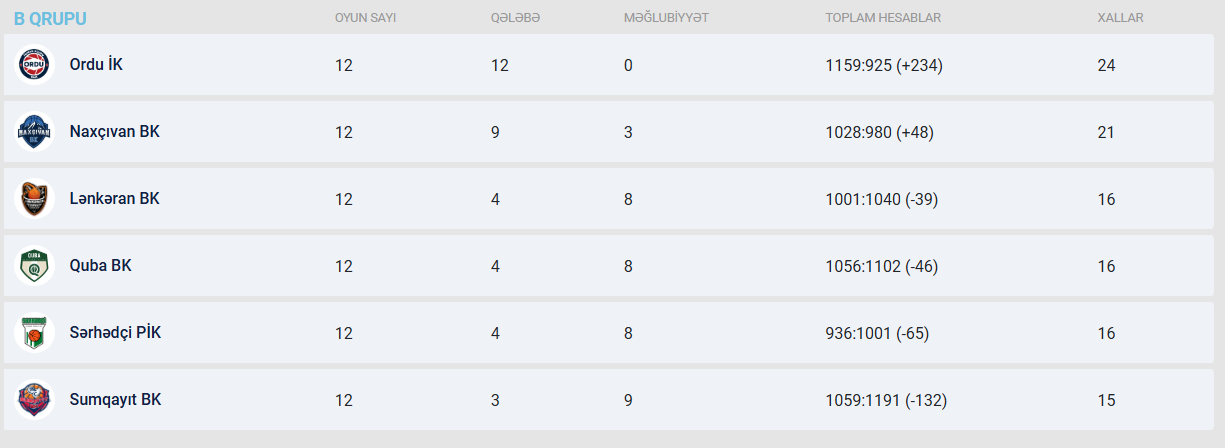Image resolution: width=1225 pixels, height=448 pixels.
Task: Click the Lənkəran BK team logo
Action: tap(35, 199)
